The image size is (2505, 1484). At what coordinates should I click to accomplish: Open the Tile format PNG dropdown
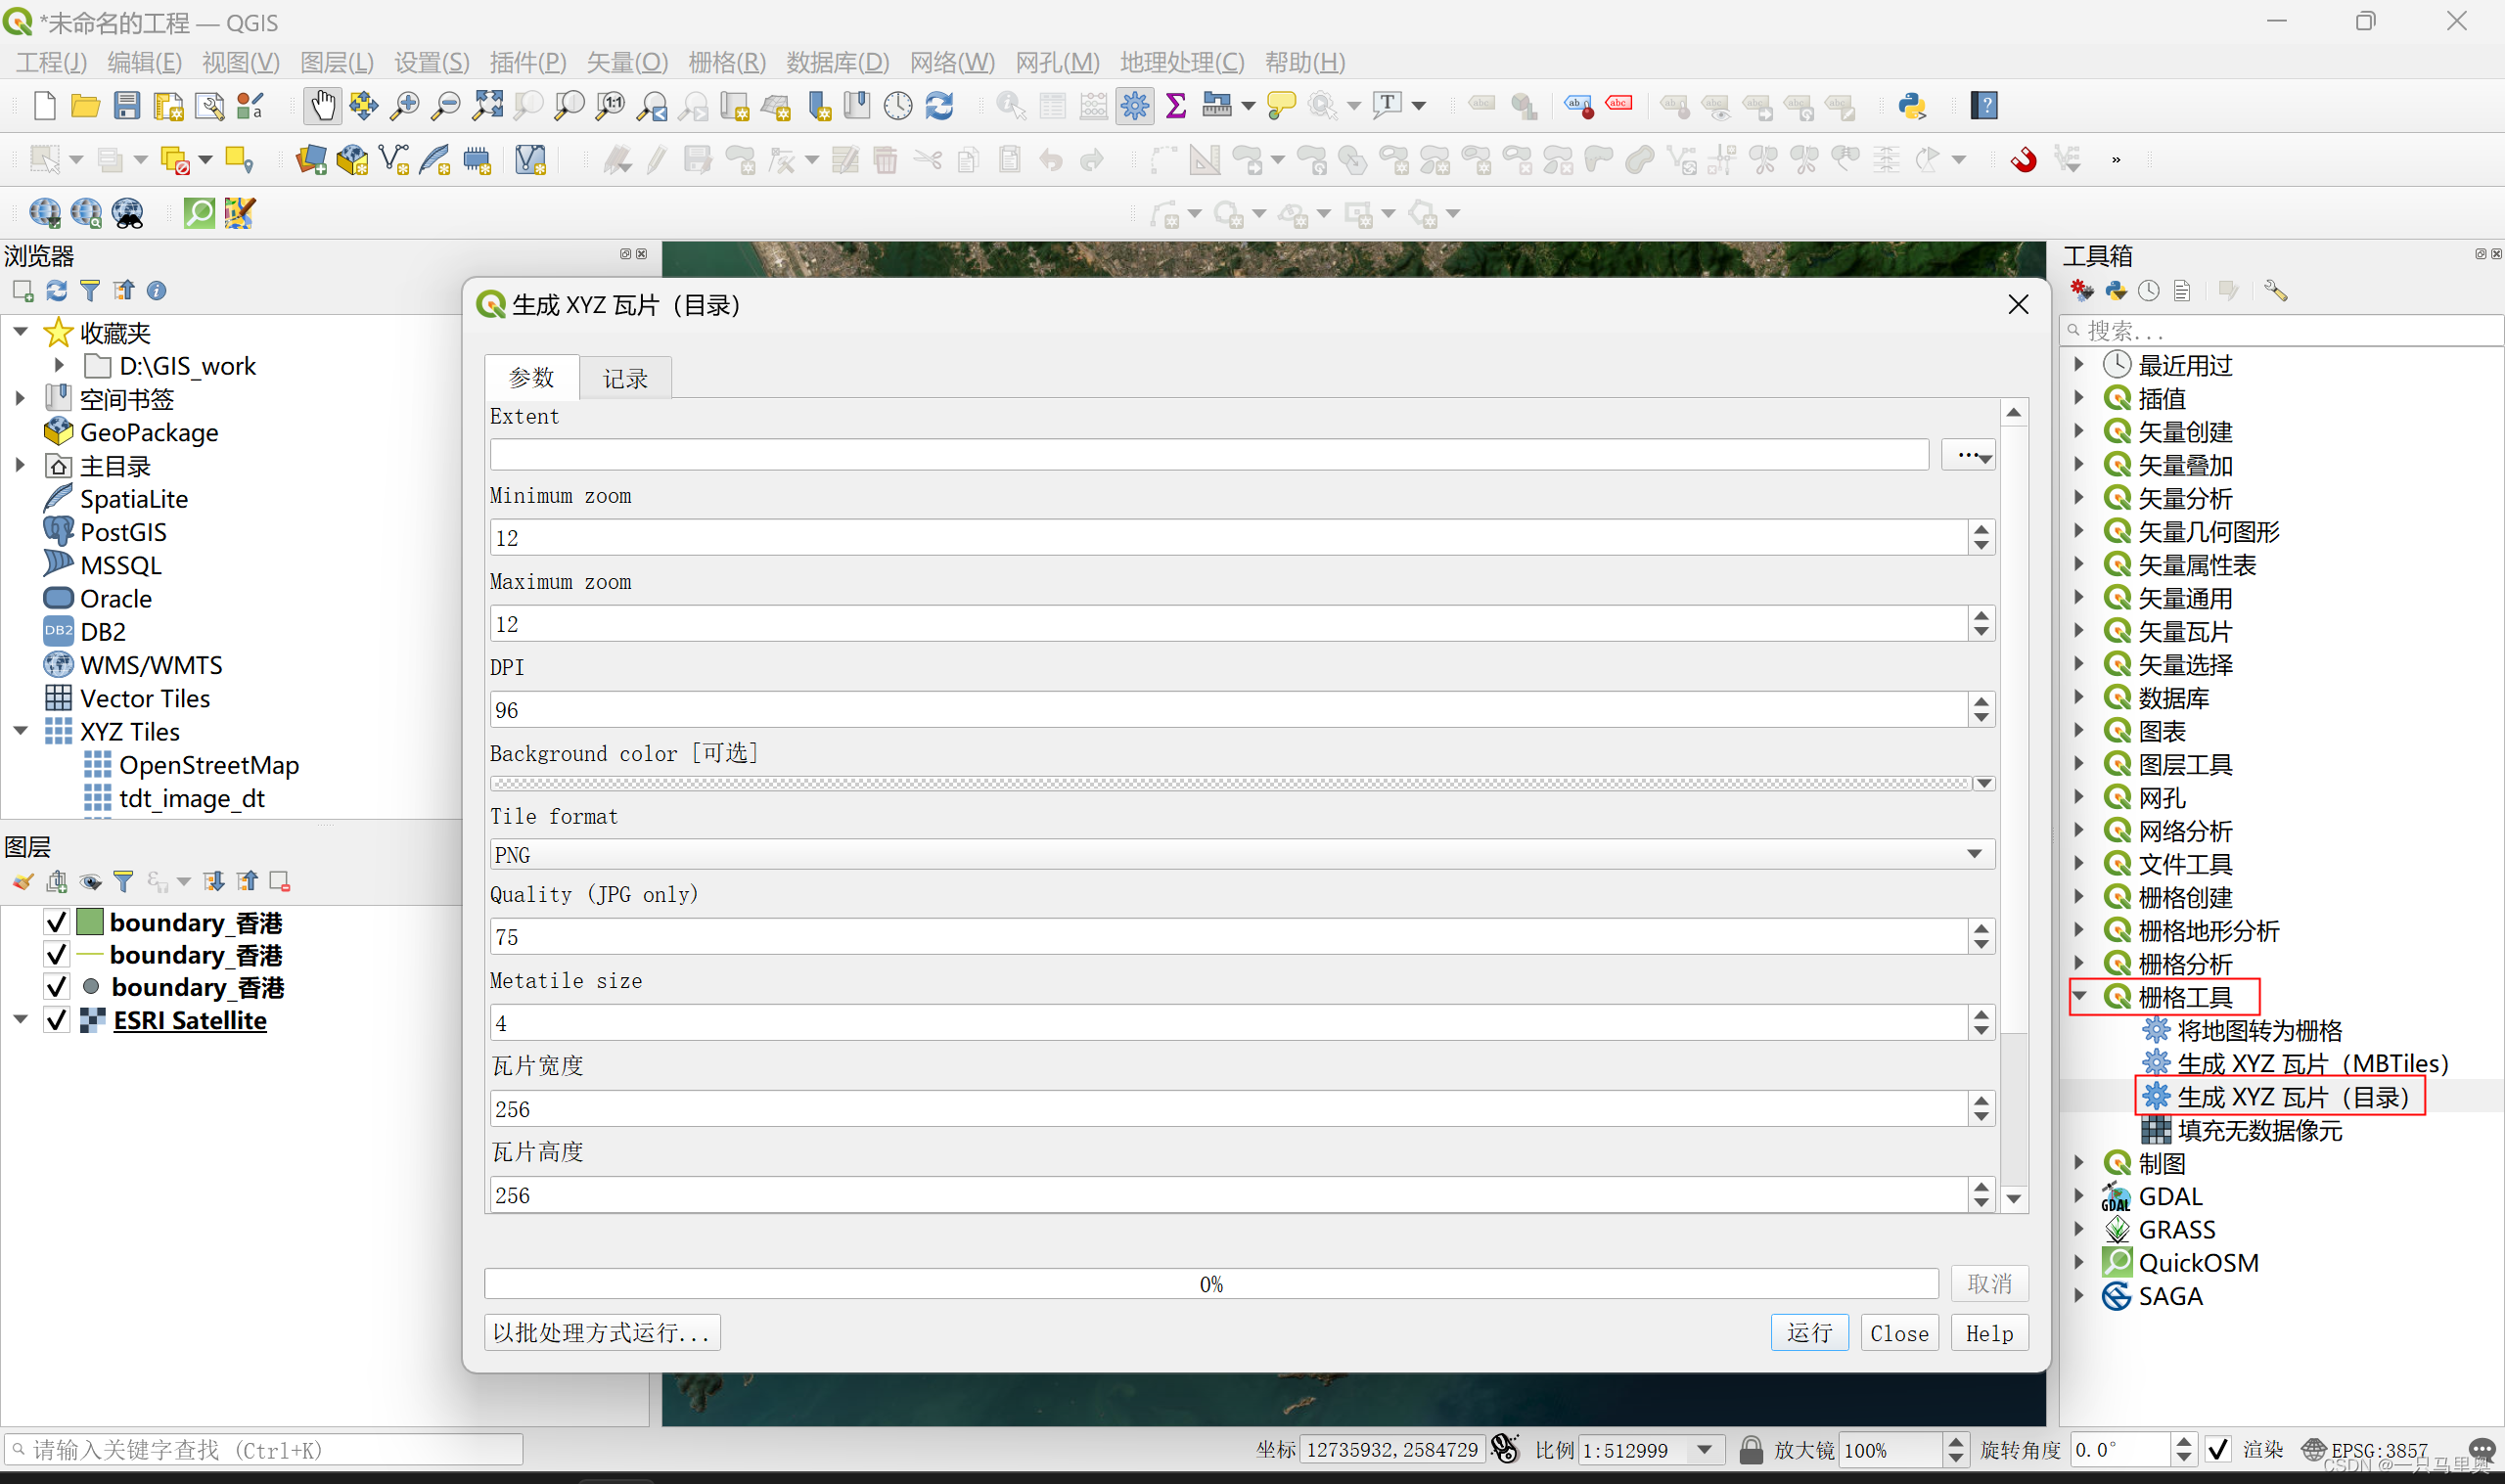tap(1241, 855)
